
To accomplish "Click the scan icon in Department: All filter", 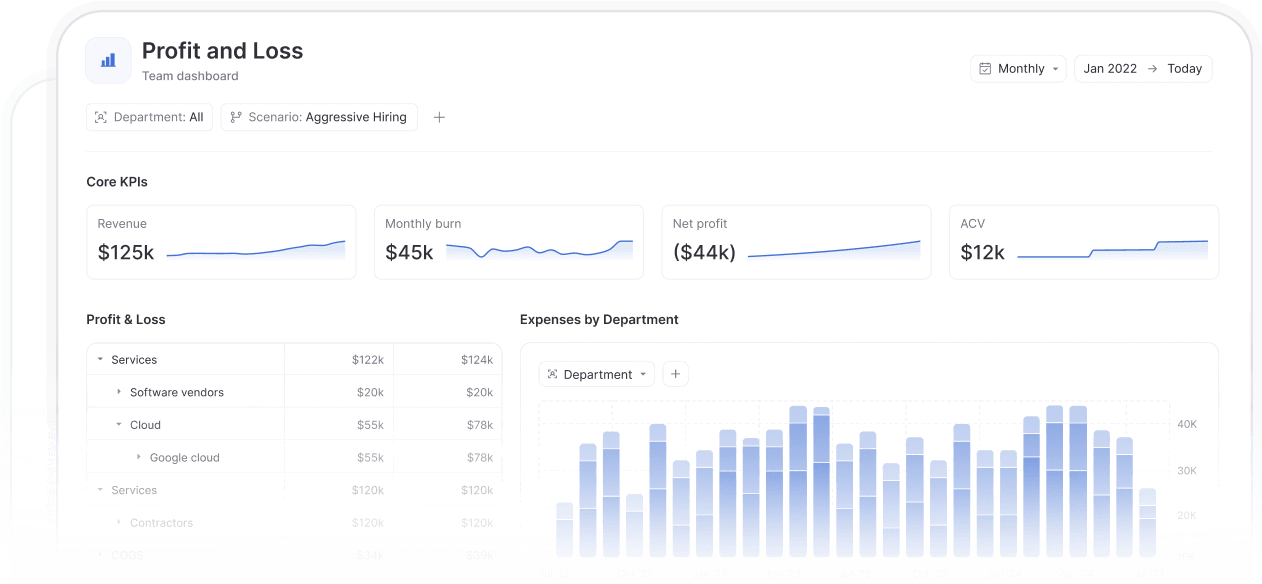I will tap(100, 117).
